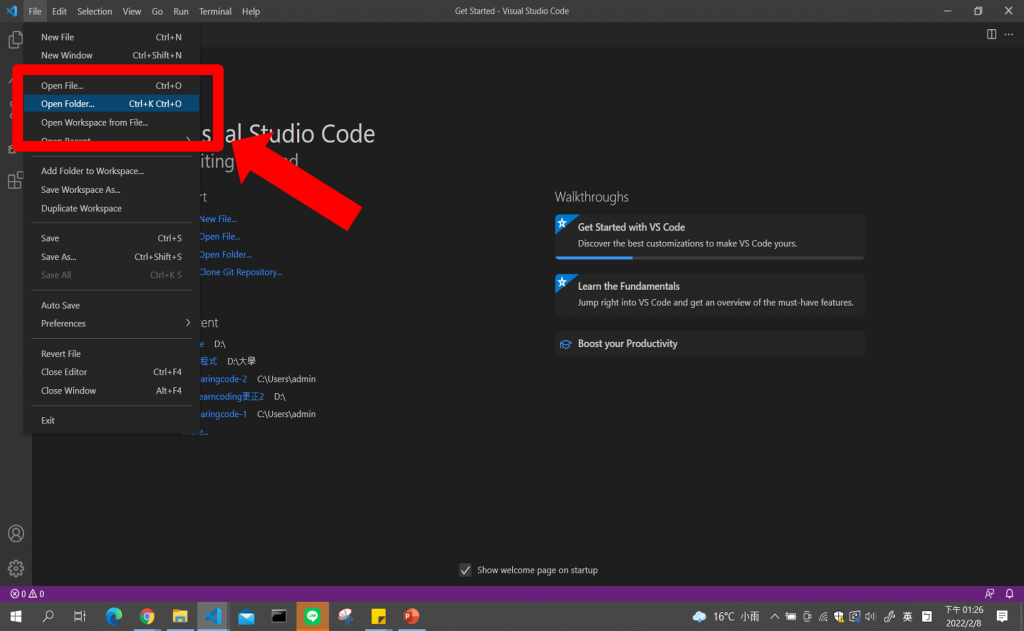Open the Selection menu
Screen dimensions: 1024x631
95,11
